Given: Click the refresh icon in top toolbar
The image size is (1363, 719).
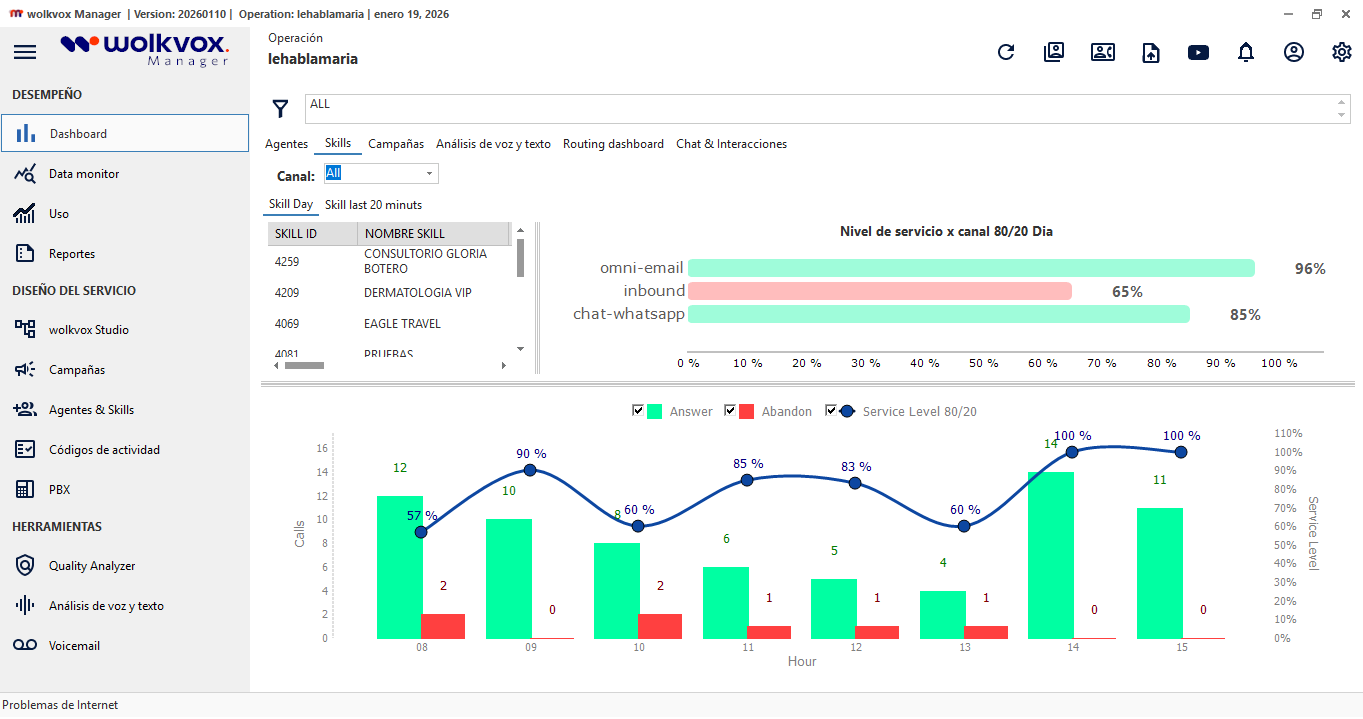Looking at the screenshot, I should click(x=1006, y=53).
